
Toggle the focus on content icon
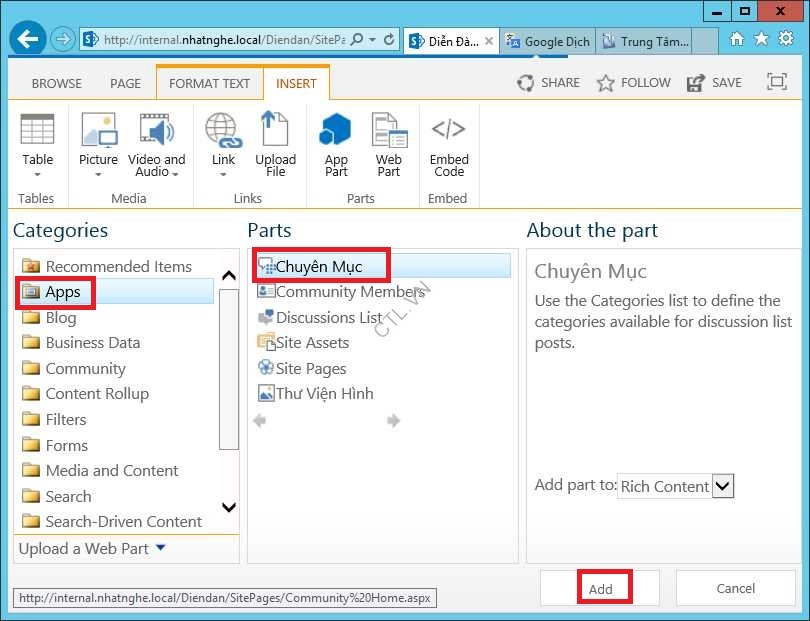pyautogui.click(x=776, y=83)
